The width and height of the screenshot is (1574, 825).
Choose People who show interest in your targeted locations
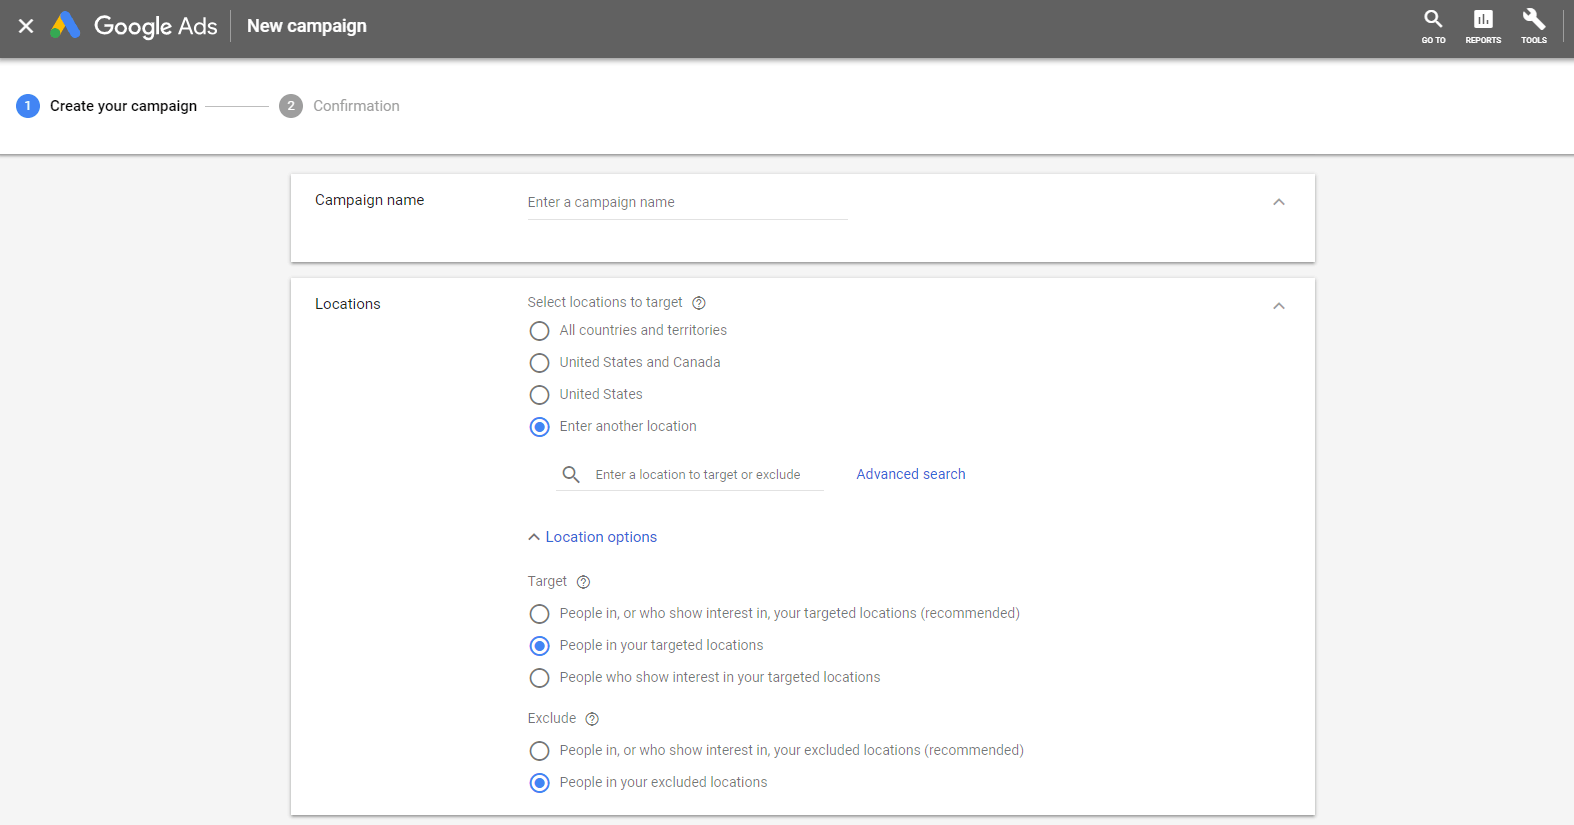point(539,678)
